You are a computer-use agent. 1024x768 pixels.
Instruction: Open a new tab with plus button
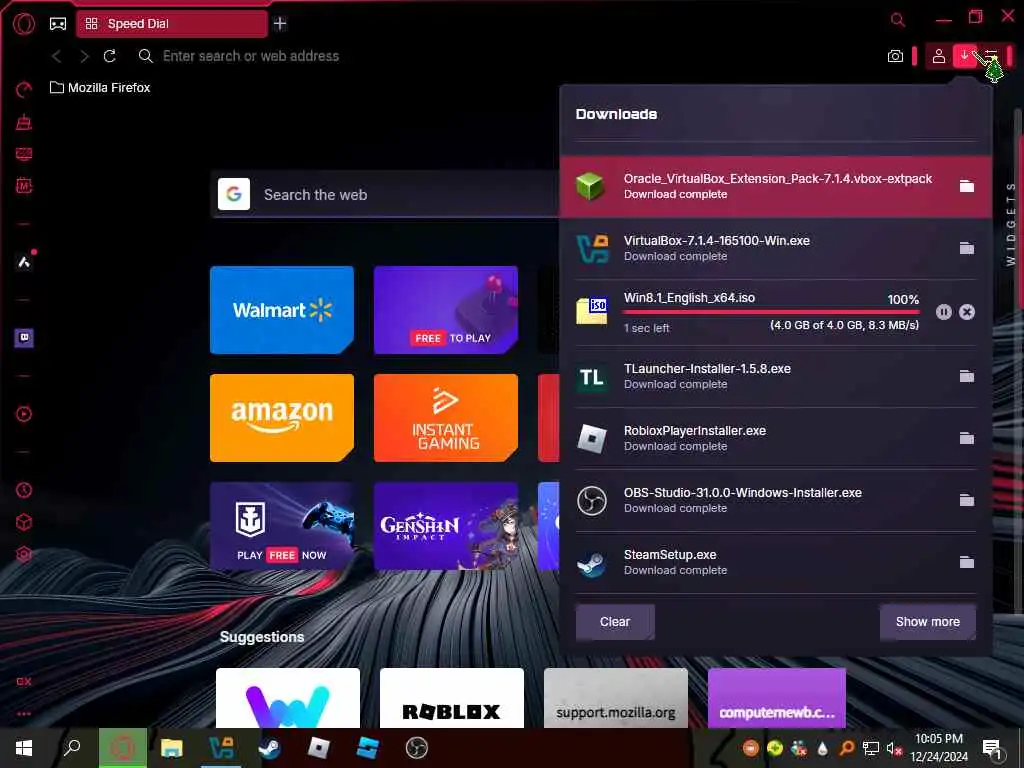[x=280, y=24]
